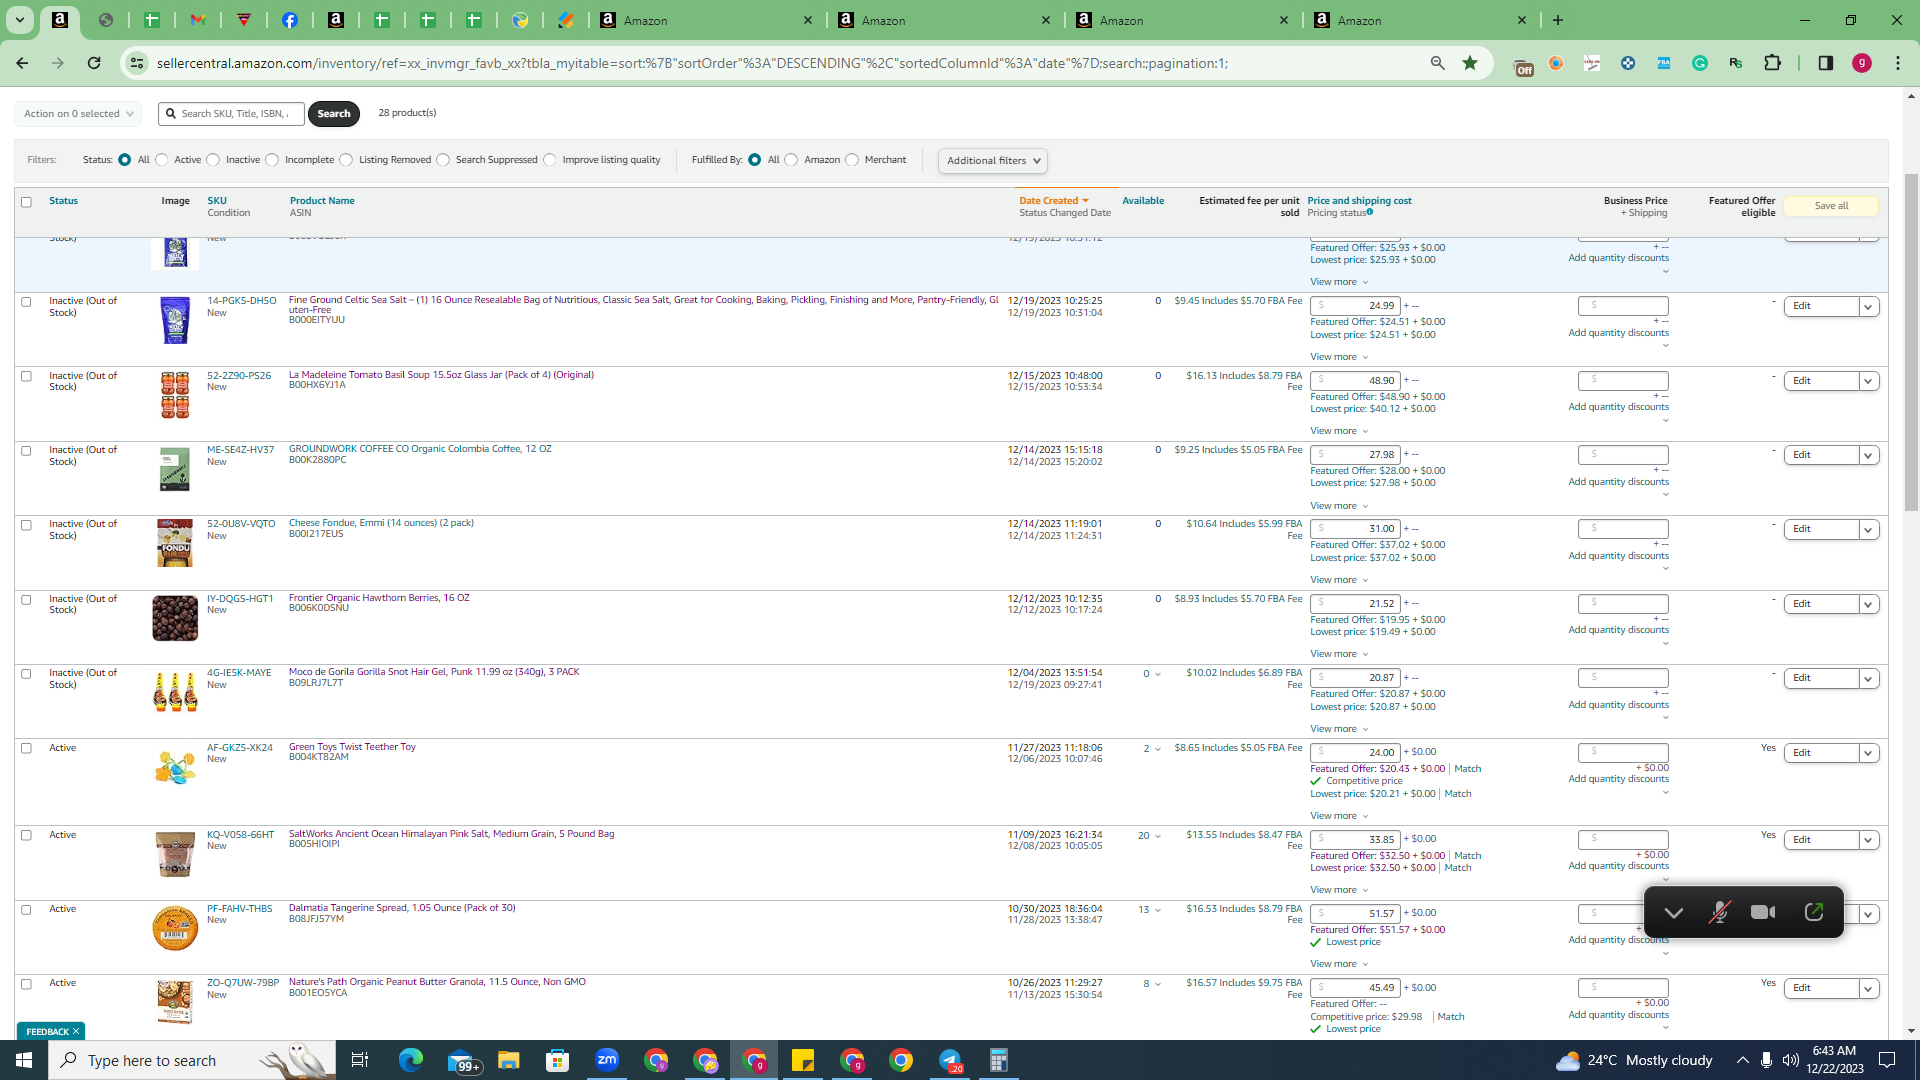This screenshot has height=1080, width=1920.
Task: Expand View more for Green Toys Teether row
Action: click(1339, 816)
